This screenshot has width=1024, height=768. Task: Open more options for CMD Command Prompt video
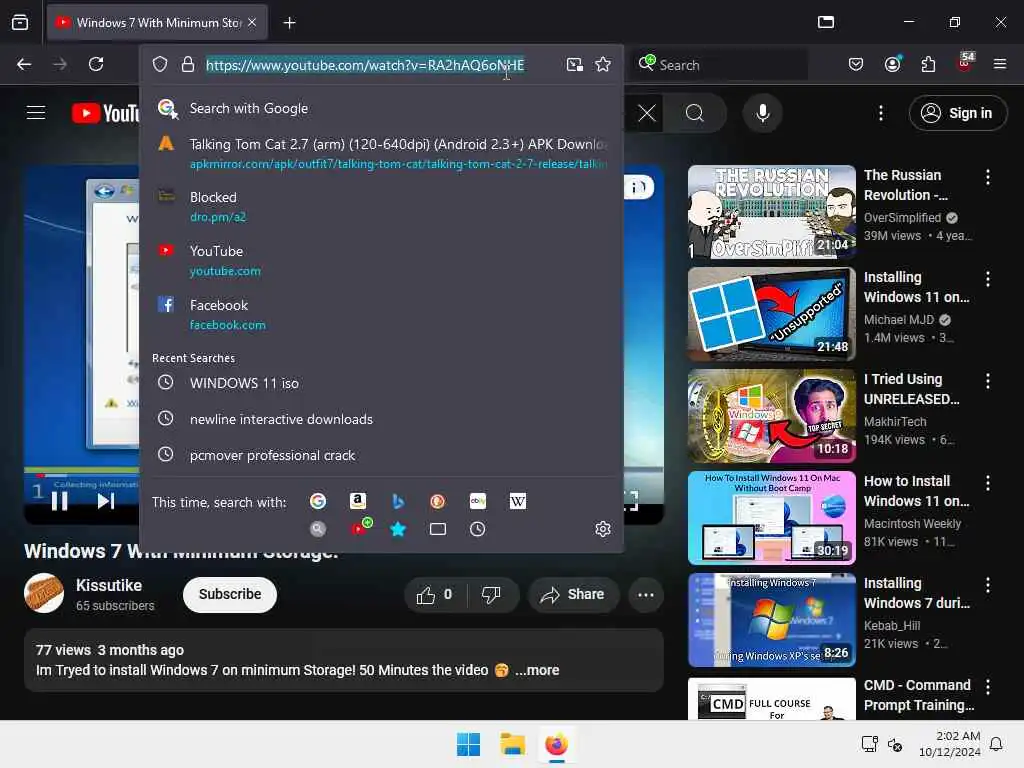tap(987, 686)
